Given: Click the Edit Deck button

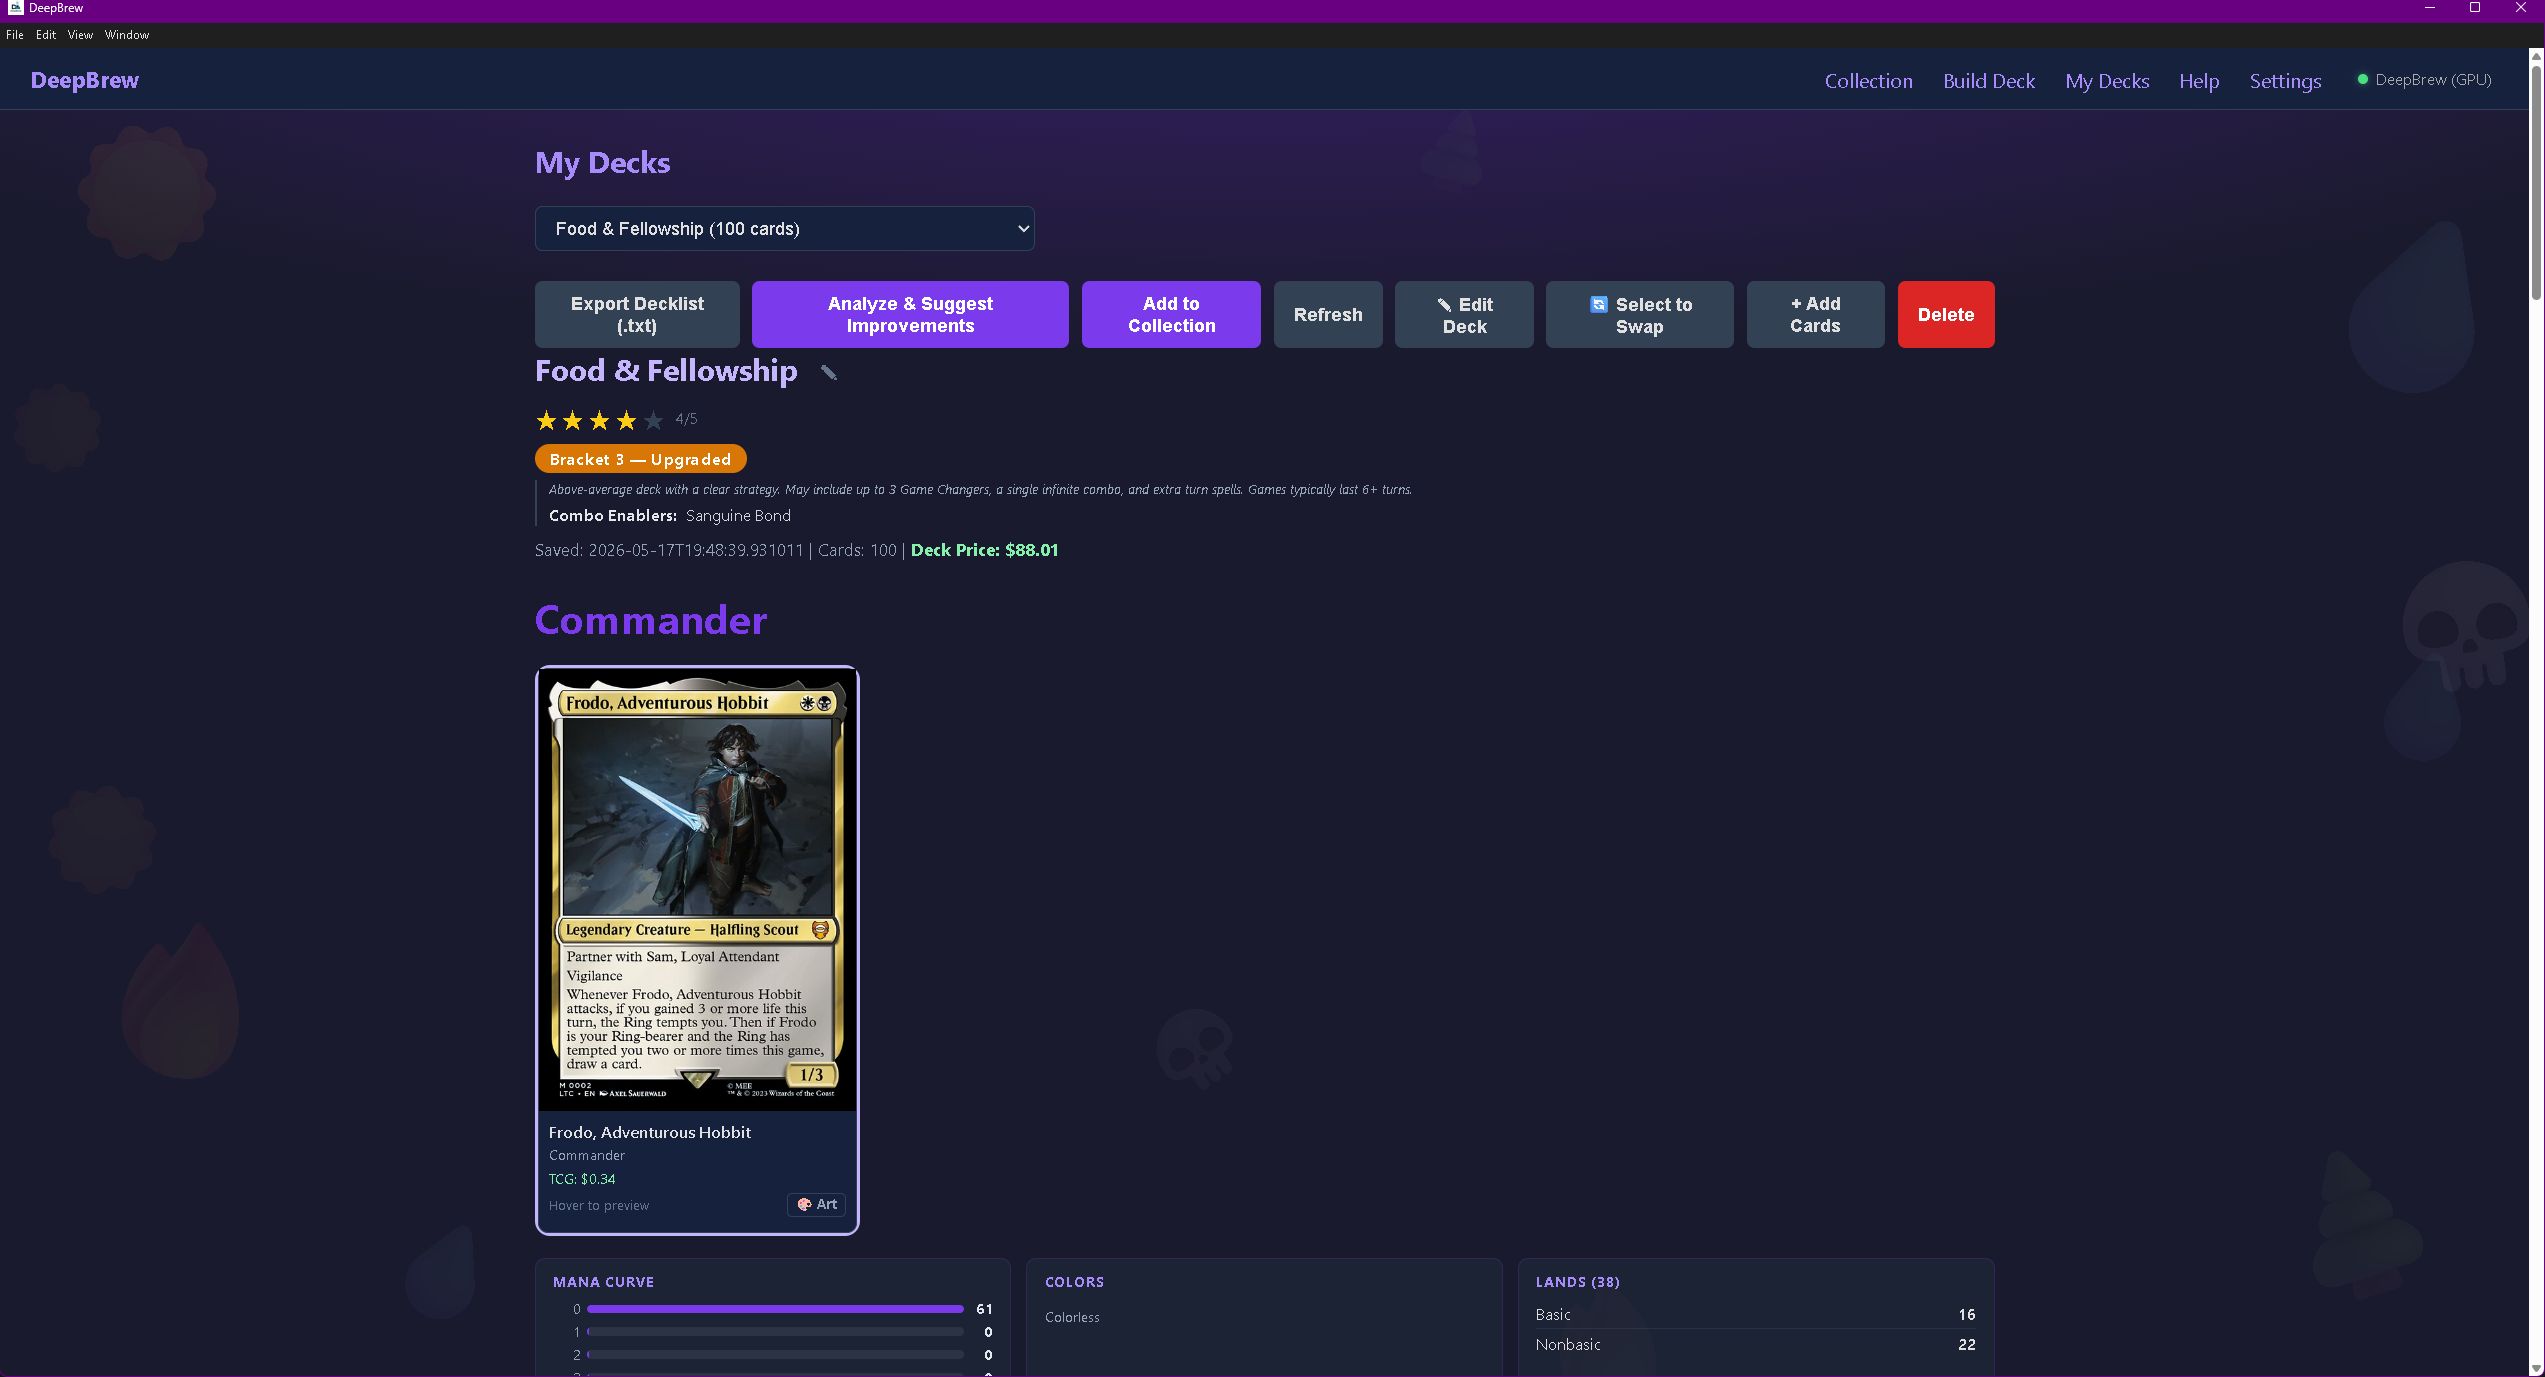Looking at the screenshot, I should [x=1464, y=315].
